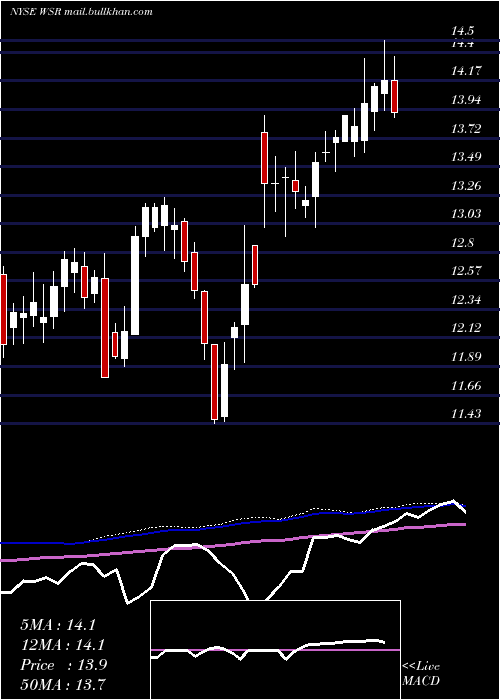This screenshot has width=500, height=700.
Task: Click the 12.8 price axis label
Action: click(x=462, y=243)
